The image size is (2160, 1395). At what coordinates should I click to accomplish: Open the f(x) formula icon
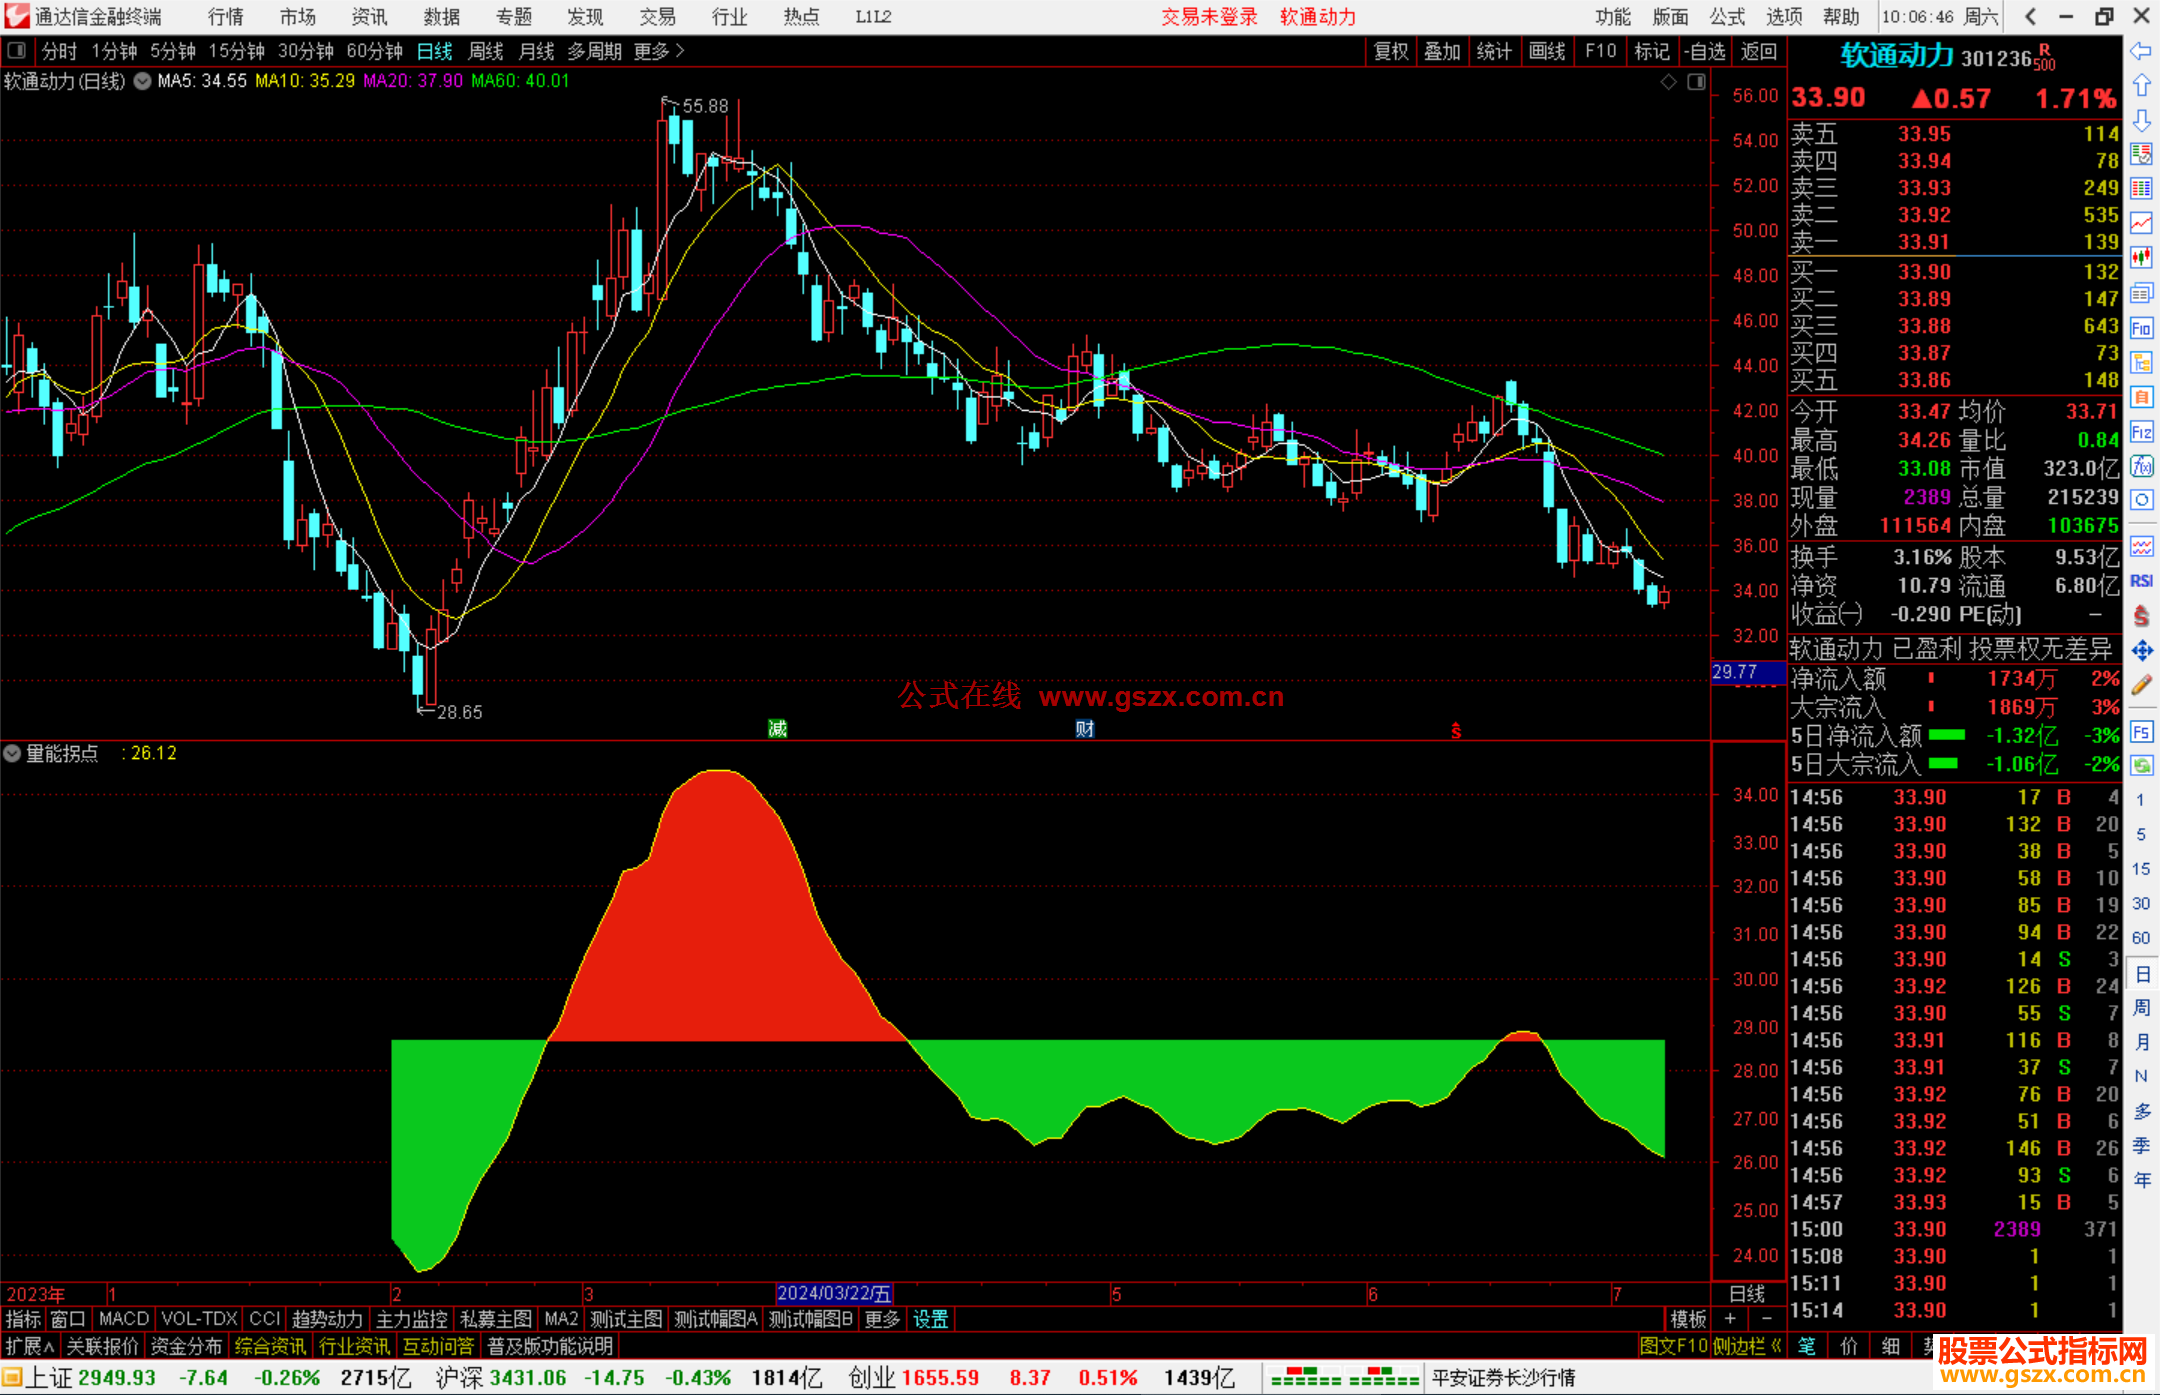pyautogui.click(x=2141, y=466)
